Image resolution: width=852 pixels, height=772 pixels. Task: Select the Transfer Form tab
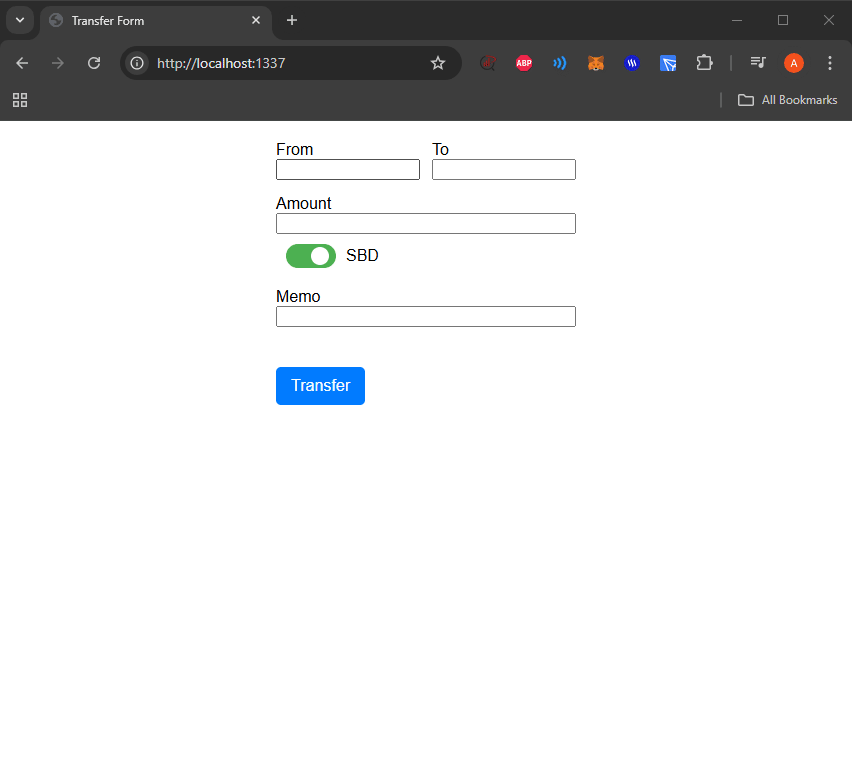pos(155,21)
